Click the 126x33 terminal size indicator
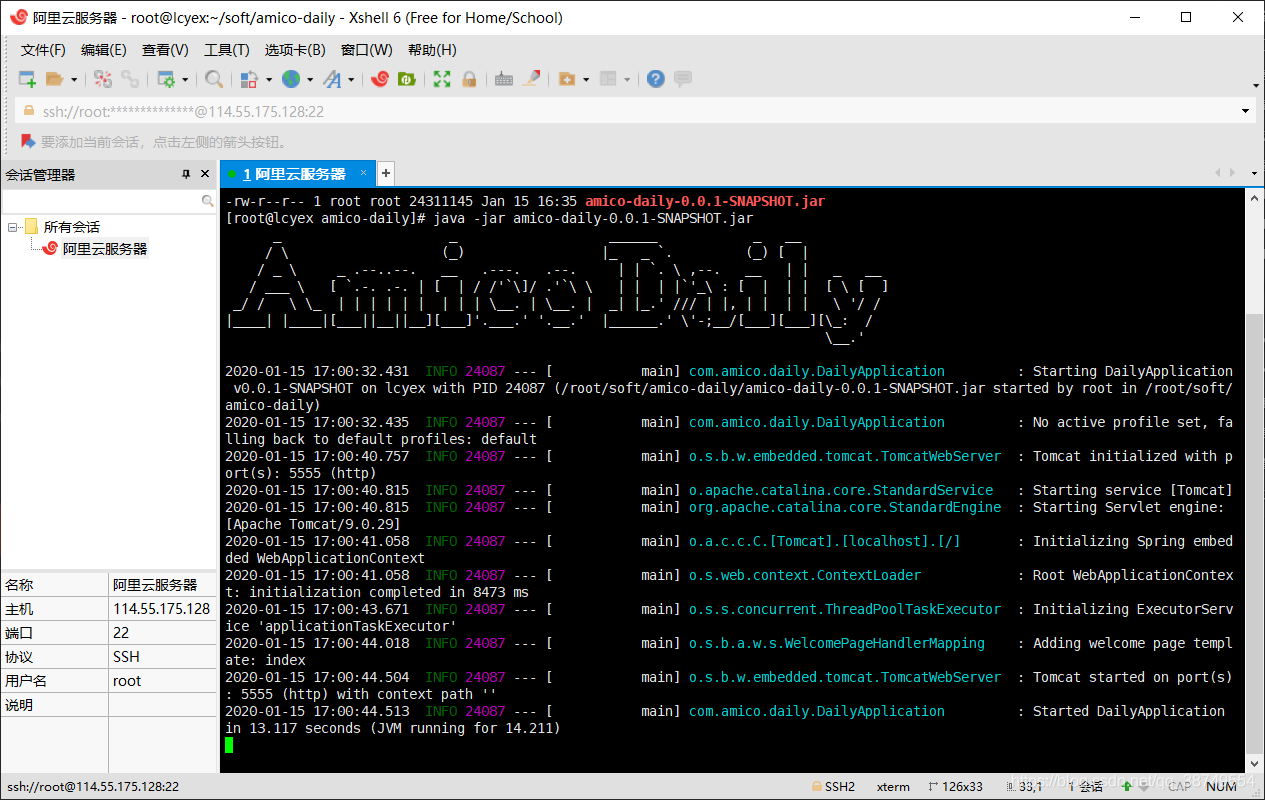Screen dimensions: 1265x800 tap(956, 787)
